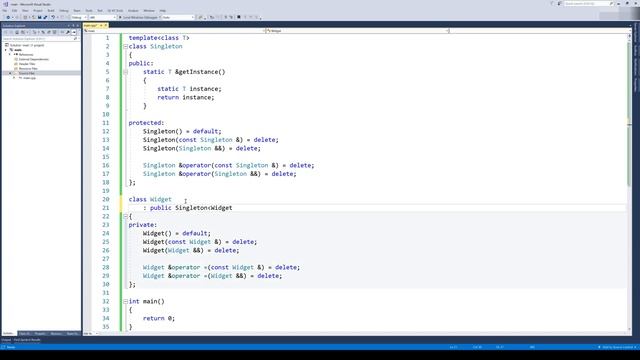Screen dimensions: 640x360
Task: Collapse the main project node in Solution Explorer
Action: tap(5, 50)
